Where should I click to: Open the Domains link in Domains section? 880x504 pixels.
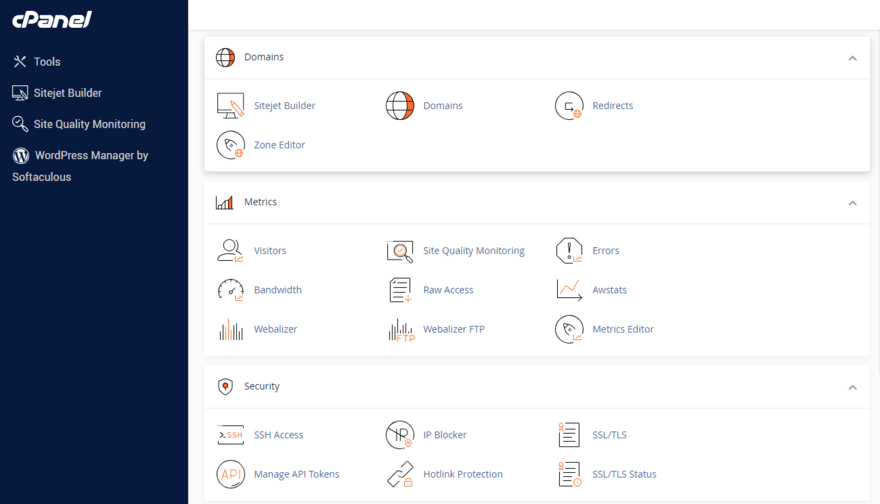point(443,106)
